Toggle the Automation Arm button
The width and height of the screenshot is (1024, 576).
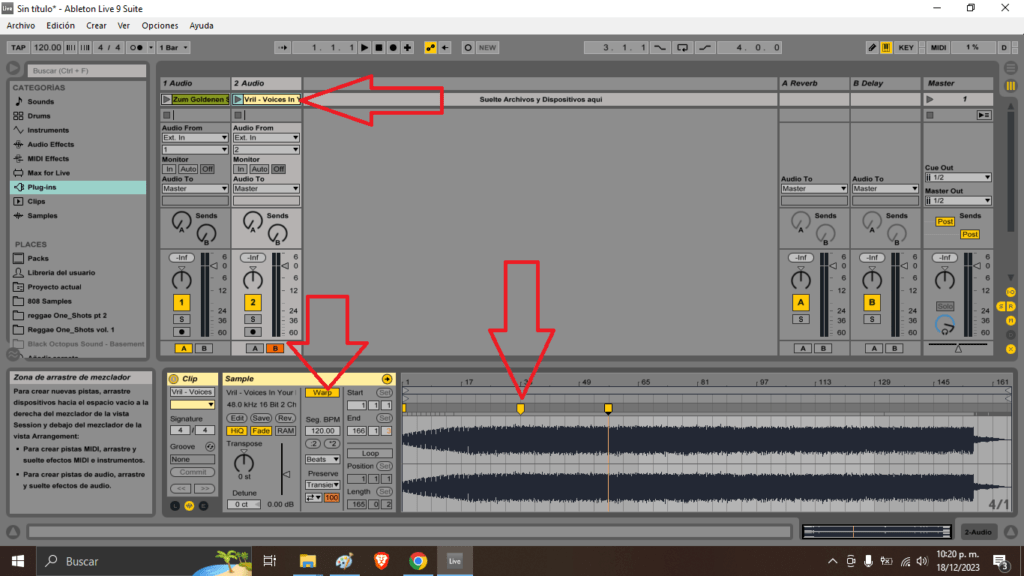tap(430, 48)
